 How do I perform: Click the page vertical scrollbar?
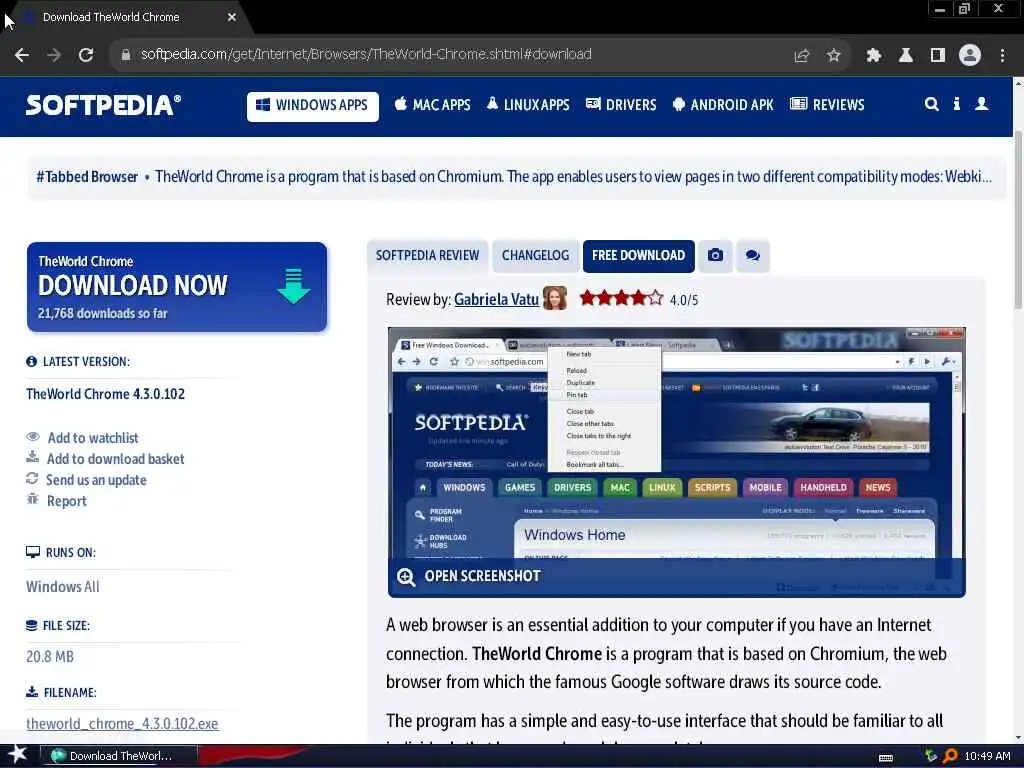click(1018, 219)
